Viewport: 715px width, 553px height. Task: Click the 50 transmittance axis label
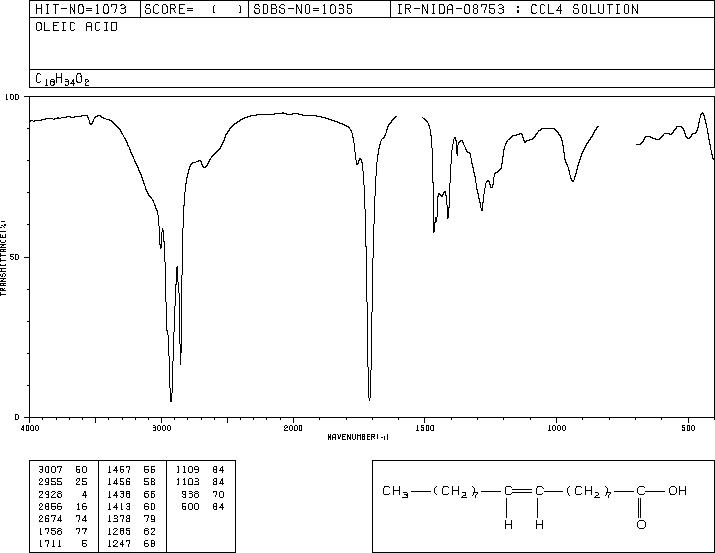[x=15, y=258]
